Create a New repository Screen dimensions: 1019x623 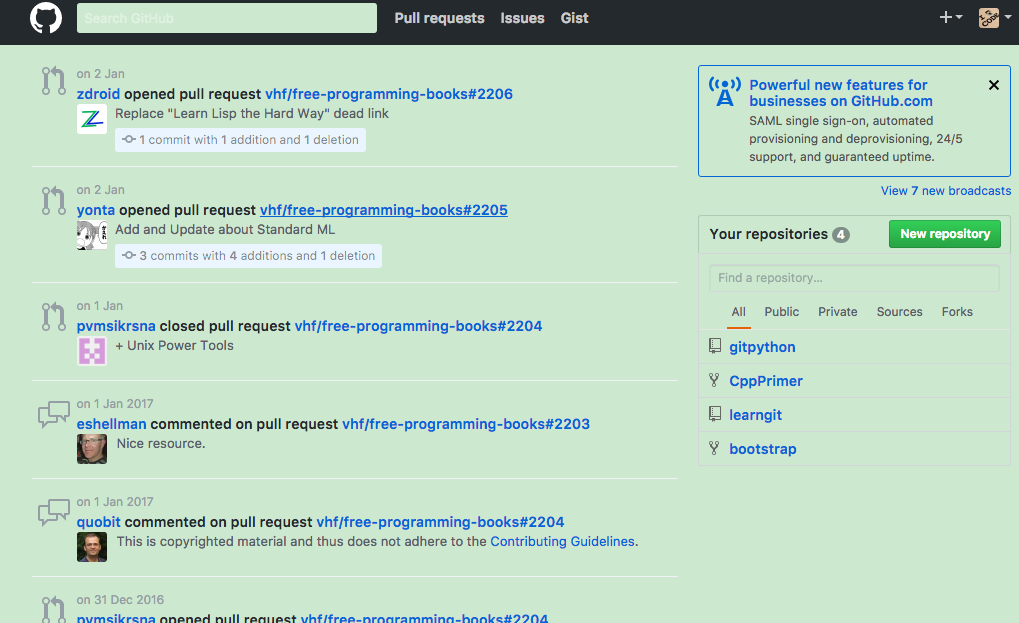pyautogui.click(x=945, y=234)
